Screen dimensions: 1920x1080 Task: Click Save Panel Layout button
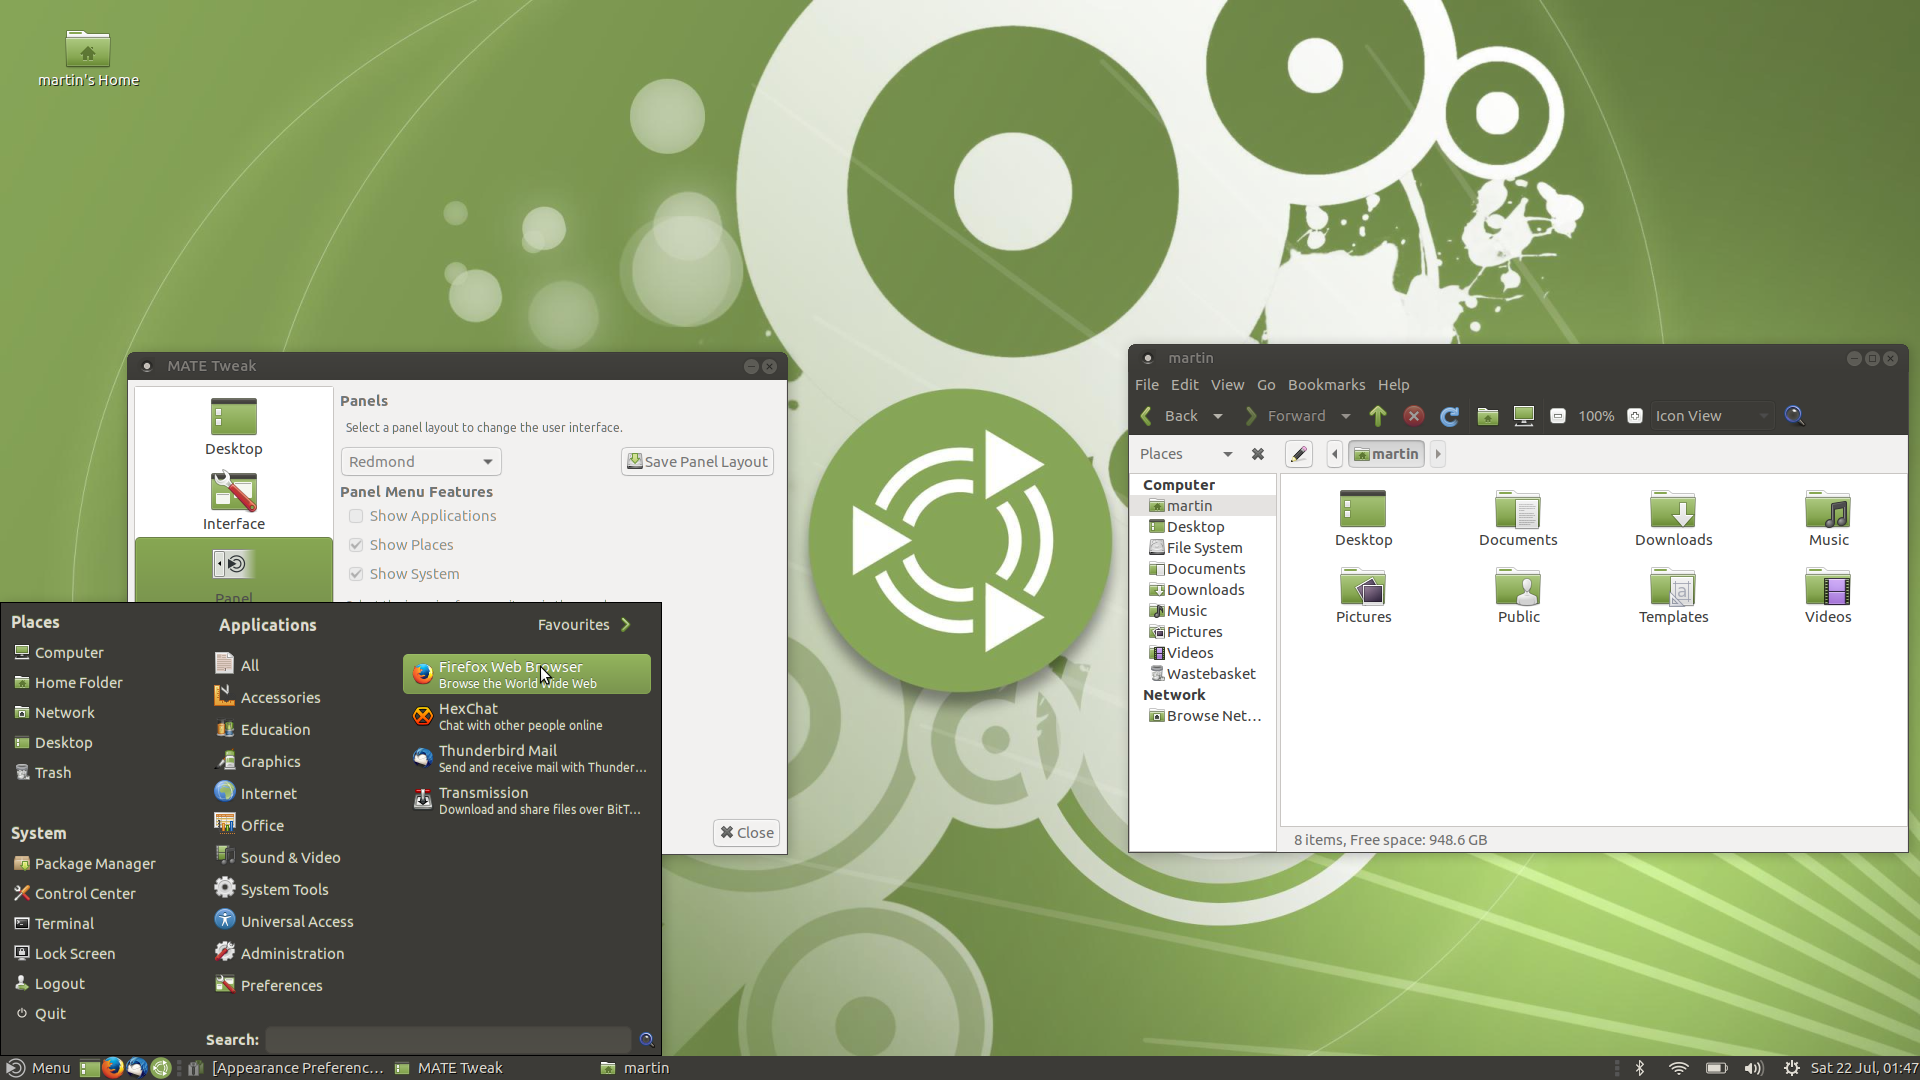(696, 460)
